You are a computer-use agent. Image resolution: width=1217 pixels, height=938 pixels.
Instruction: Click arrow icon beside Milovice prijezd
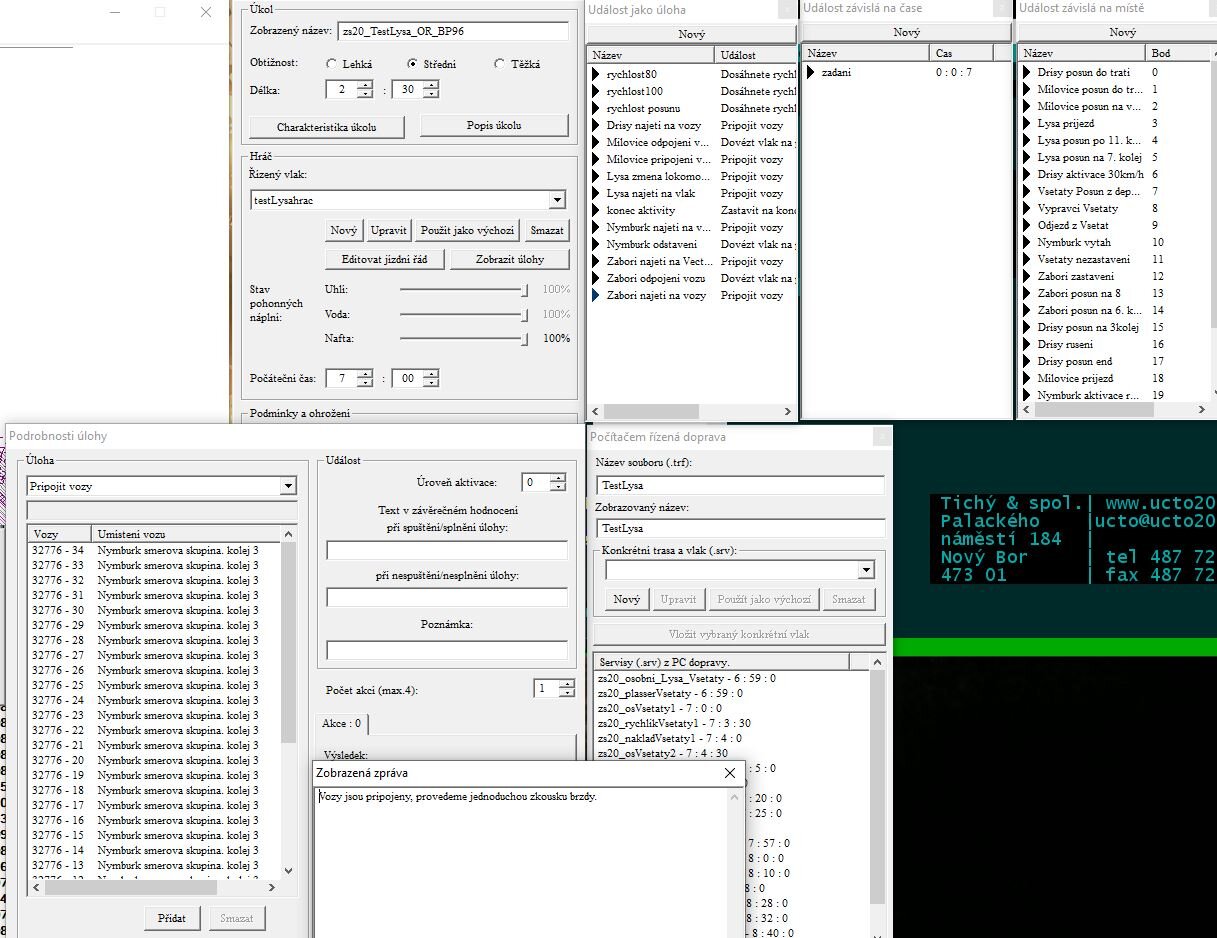(1027, 379)
